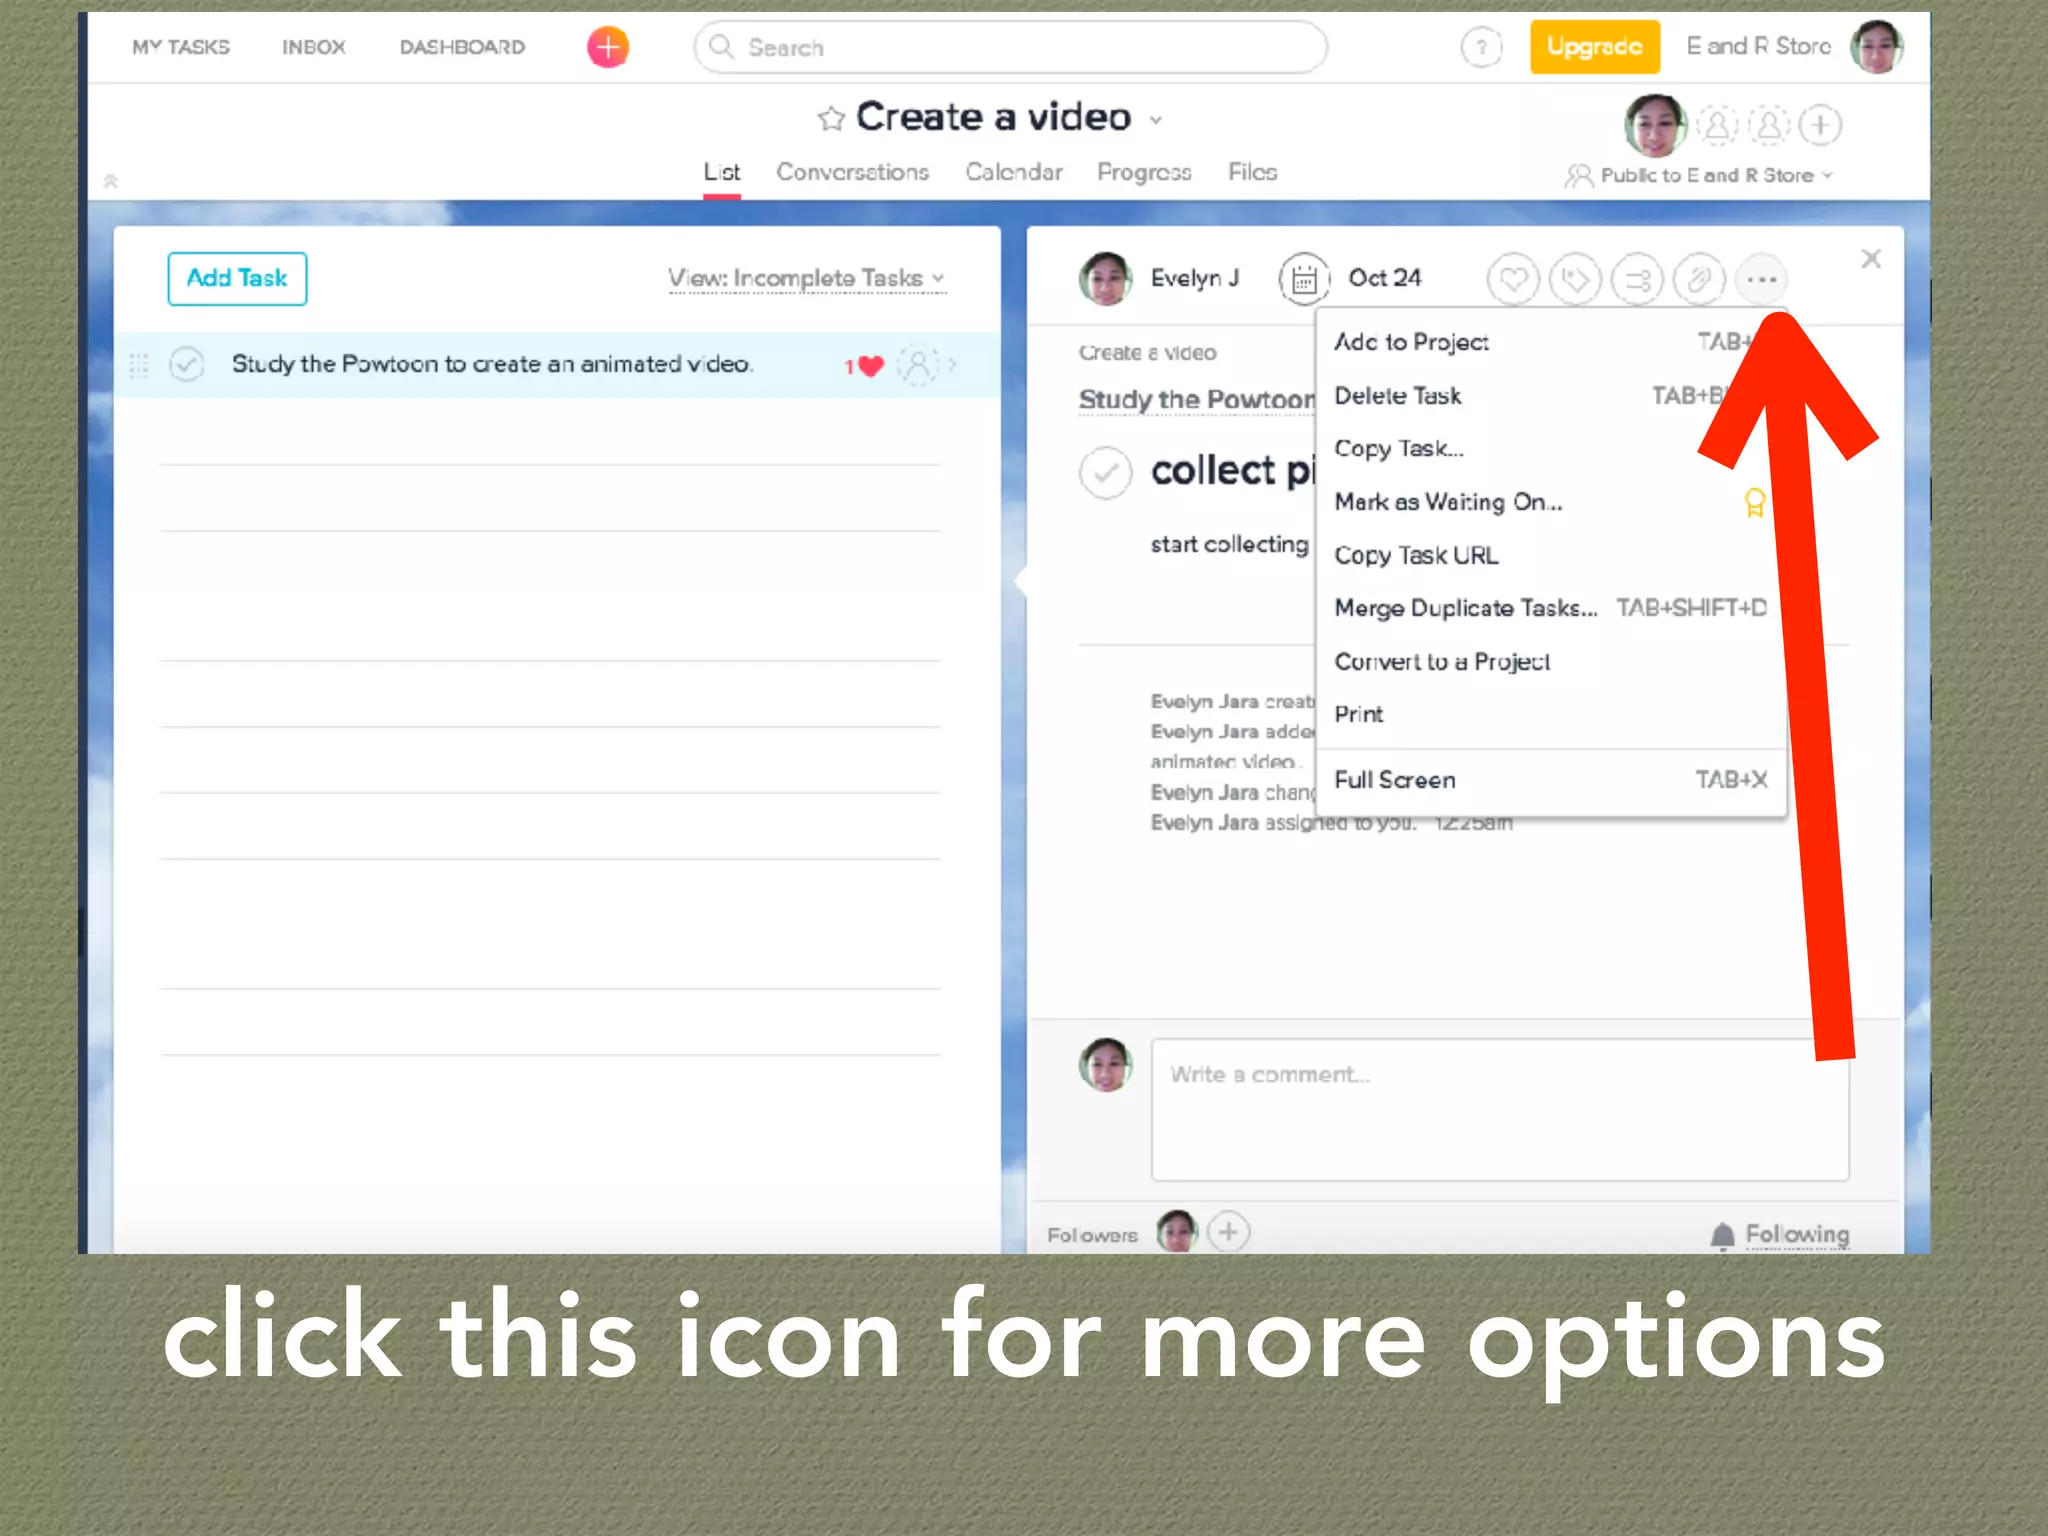
Task: Open Inbox in top navigation
Action: point(313,47)
